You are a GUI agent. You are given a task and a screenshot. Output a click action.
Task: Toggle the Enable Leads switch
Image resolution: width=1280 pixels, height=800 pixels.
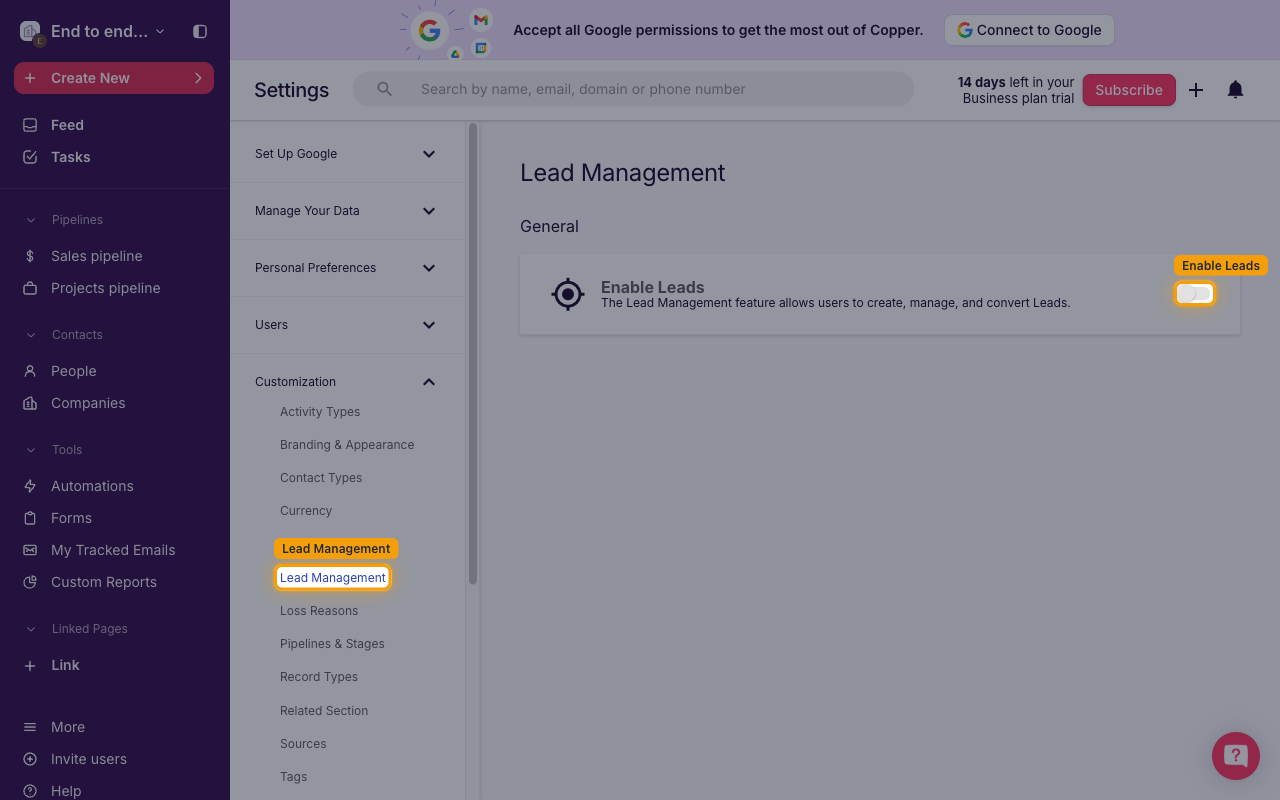[x=1195, y=294]
